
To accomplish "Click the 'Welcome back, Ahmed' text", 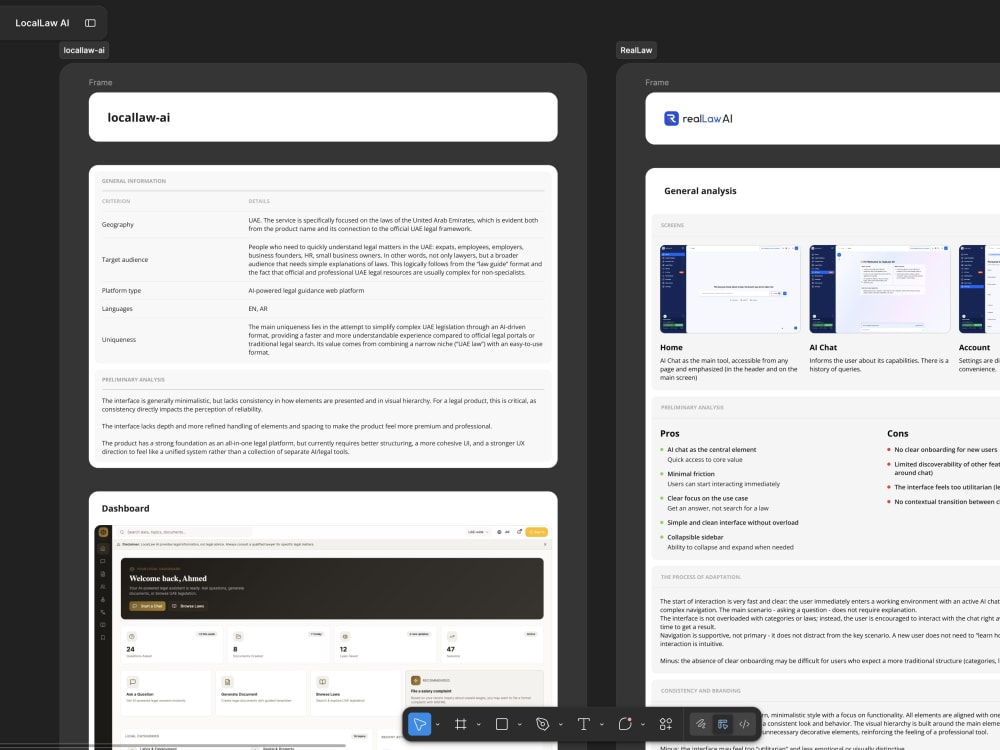I will [168, 578].
